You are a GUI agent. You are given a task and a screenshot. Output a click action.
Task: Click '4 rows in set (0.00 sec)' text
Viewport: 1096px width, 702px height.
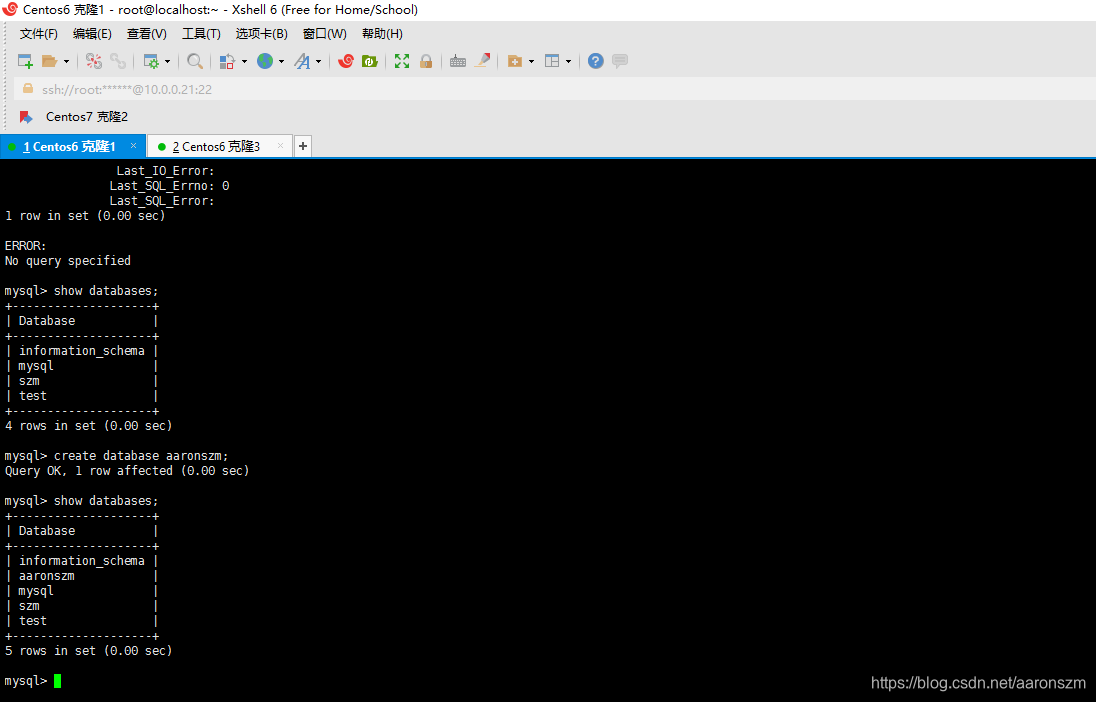point(89,425)
